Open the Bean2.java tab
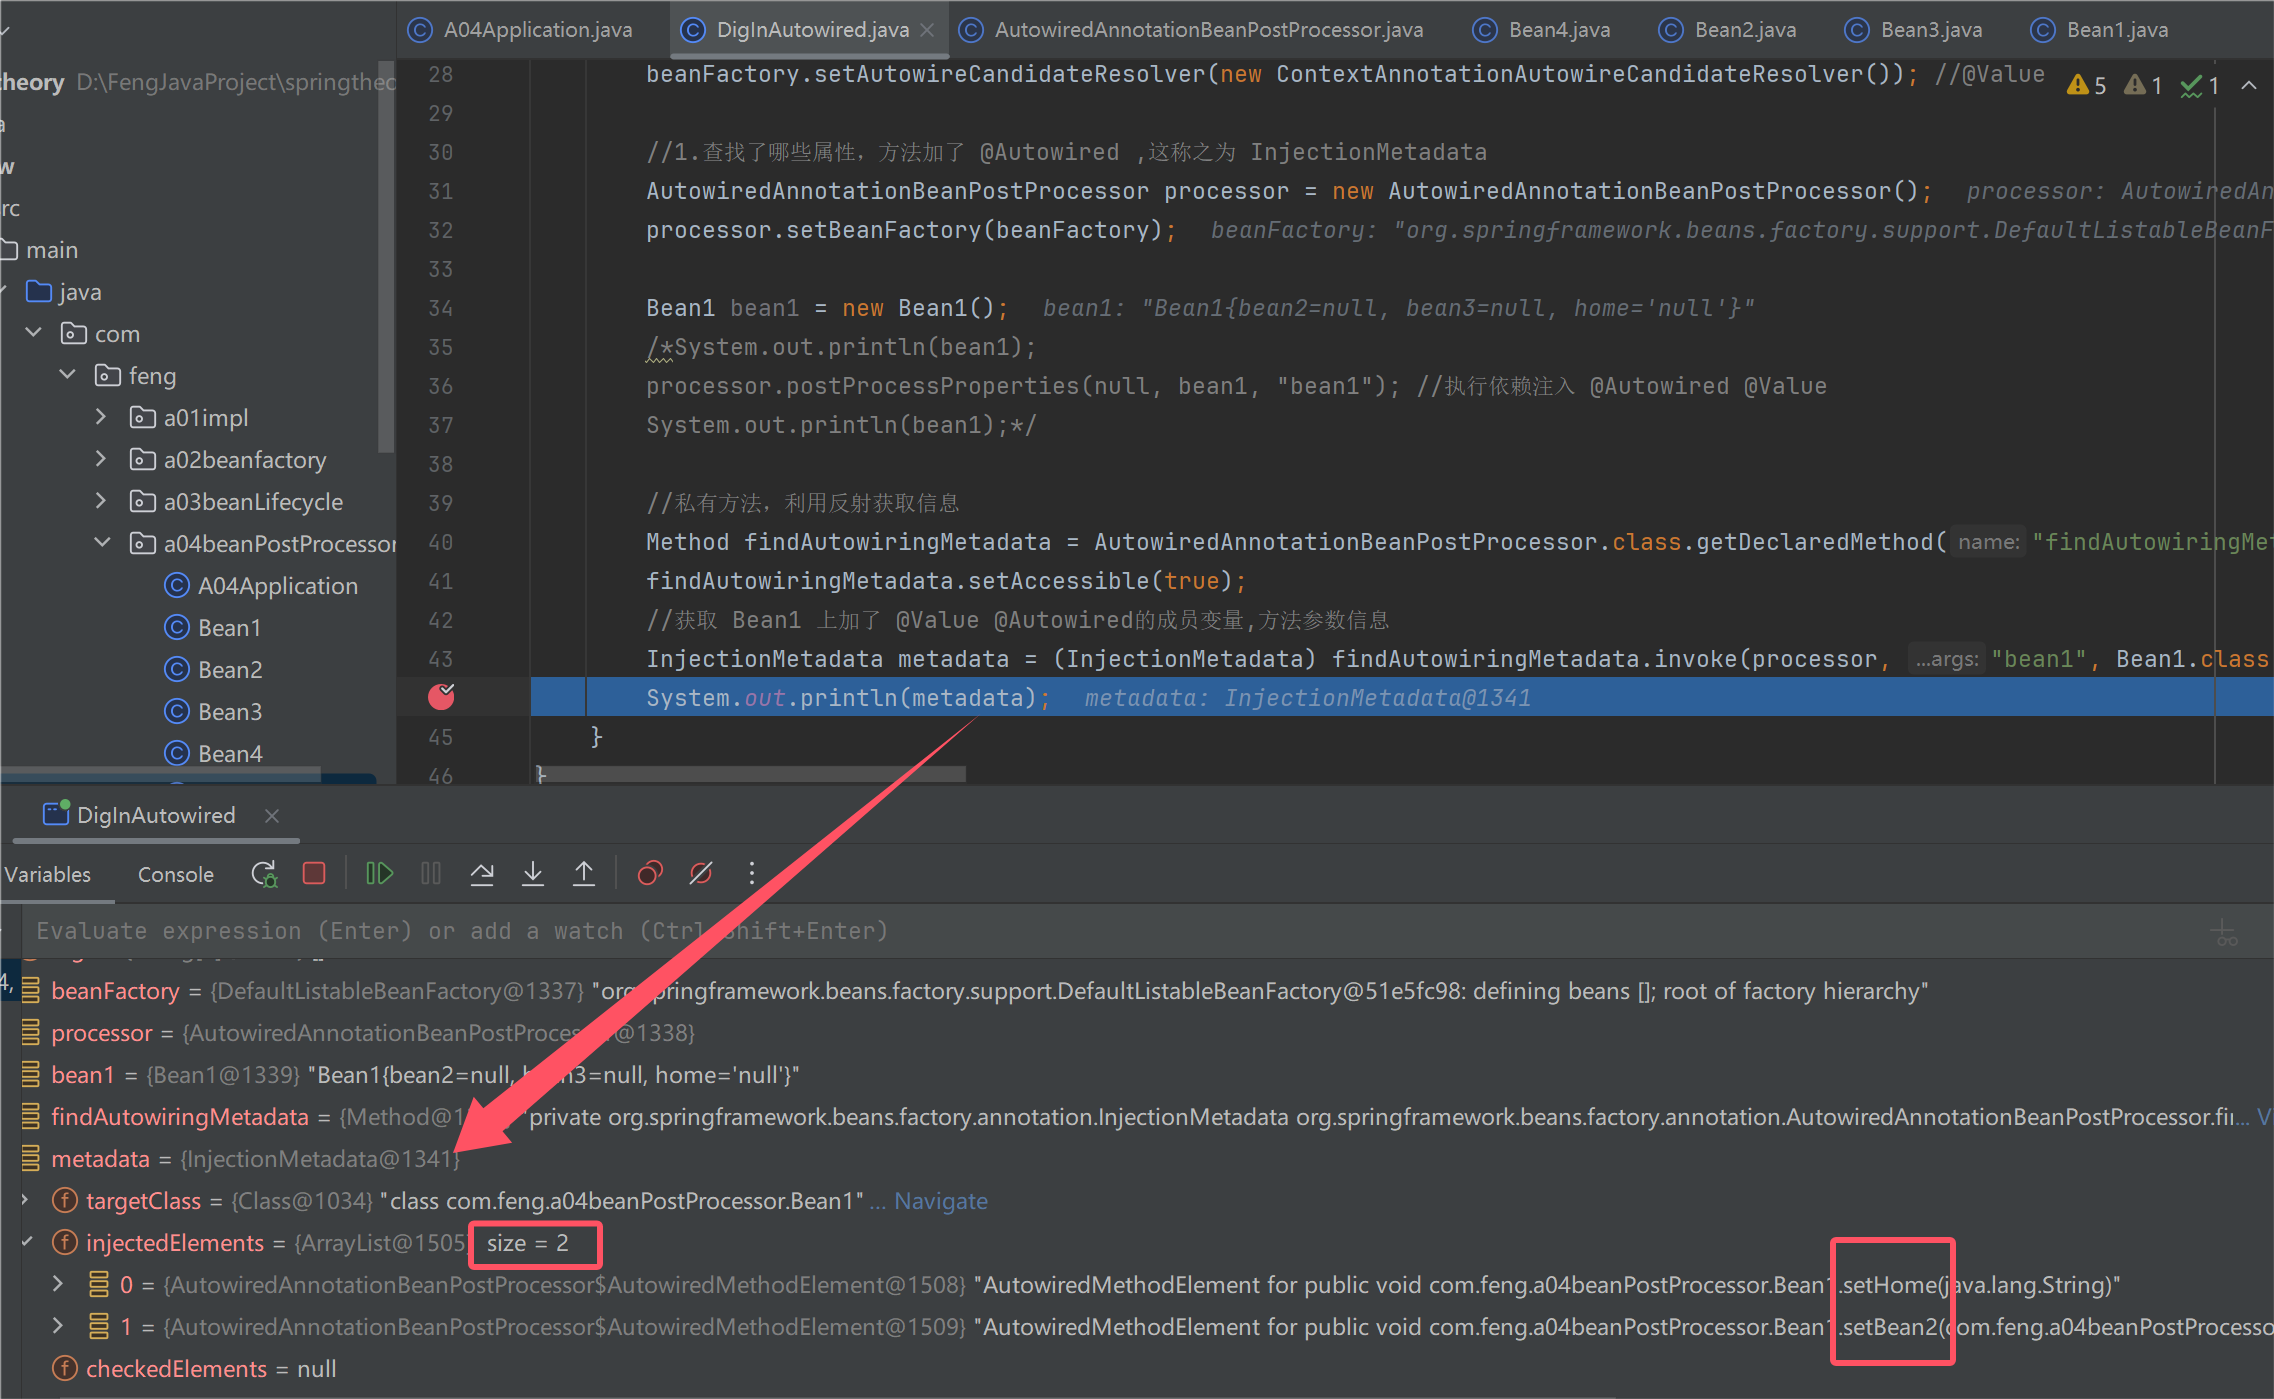Image resolution: width=2274 pixels, height=1399 pixels. [1728, 30]
